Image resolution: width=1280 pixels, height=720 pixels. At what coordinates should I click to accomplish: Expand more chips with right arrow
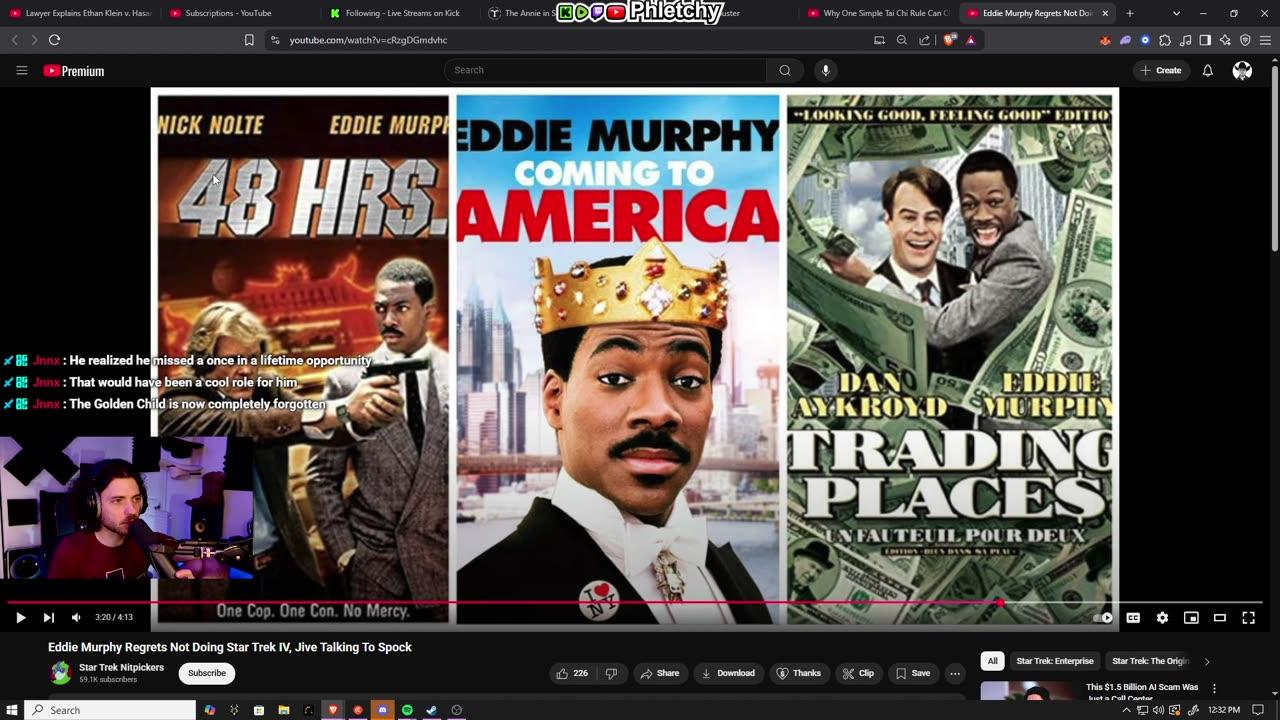coord(1206,661)
